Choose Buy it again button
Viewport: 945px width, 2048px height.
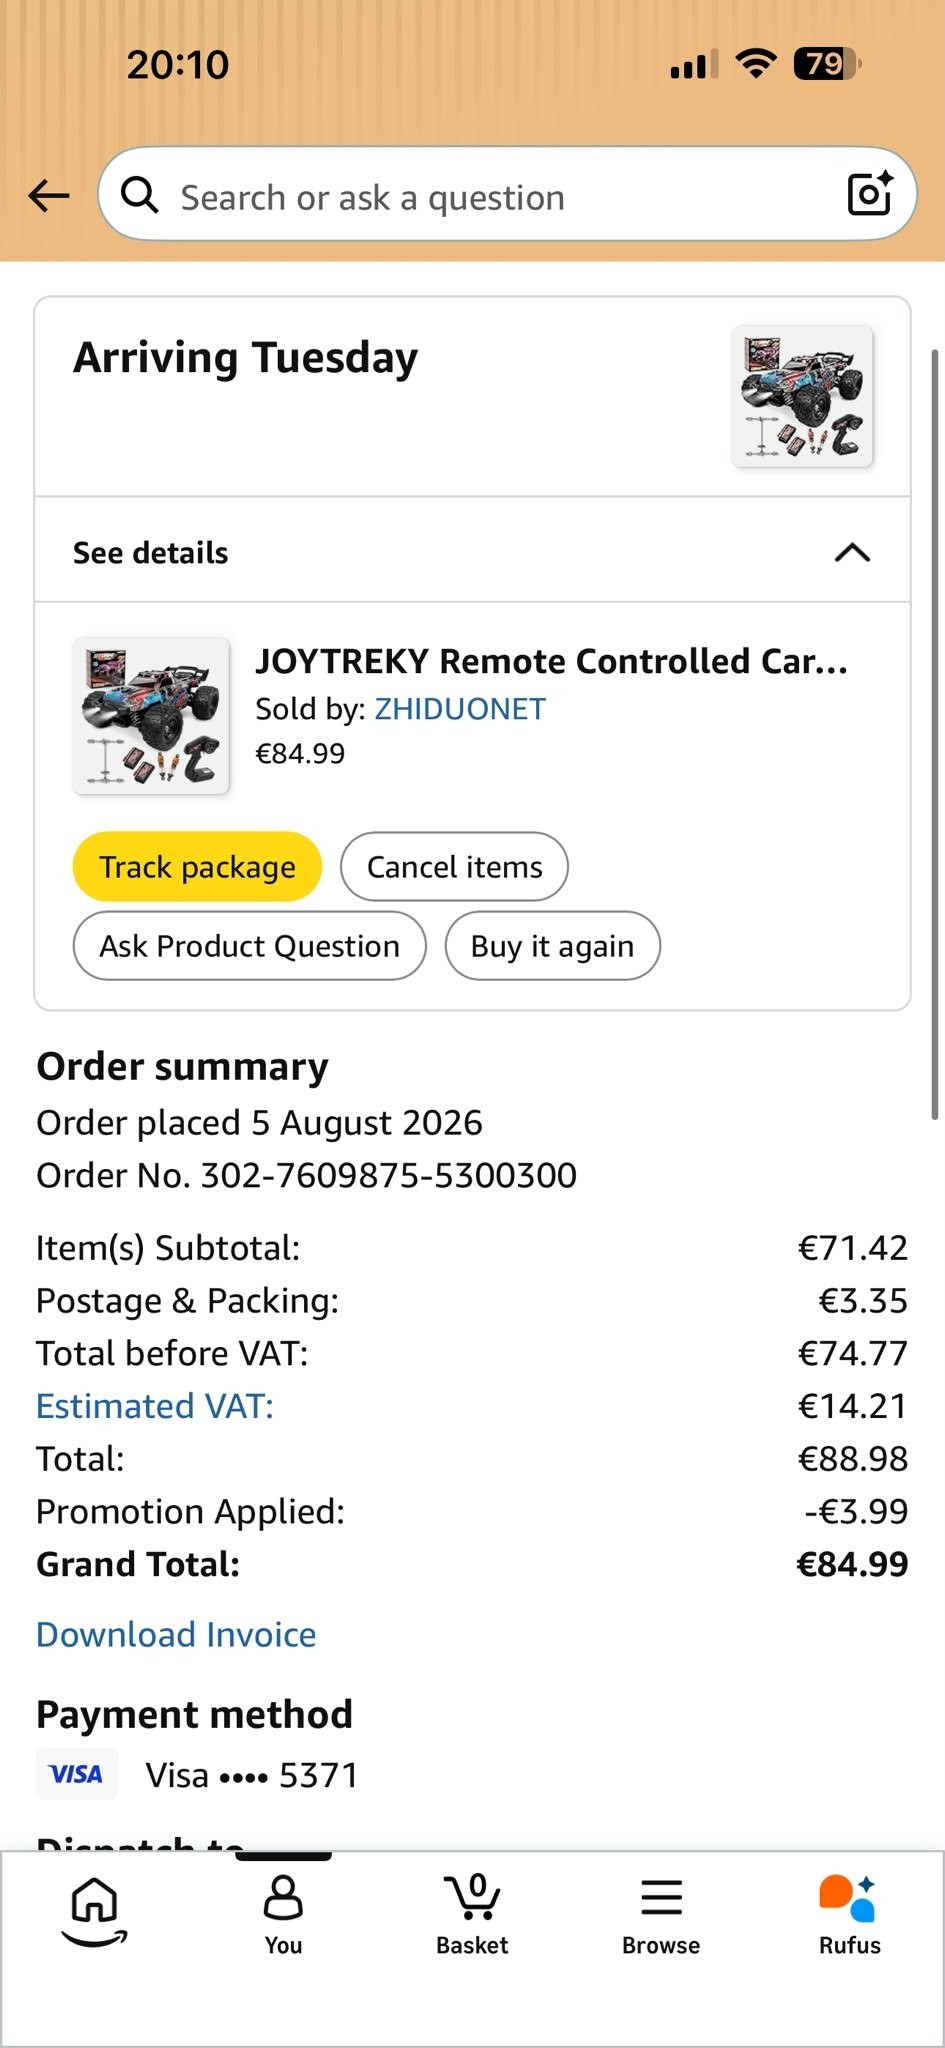point(552,946)
